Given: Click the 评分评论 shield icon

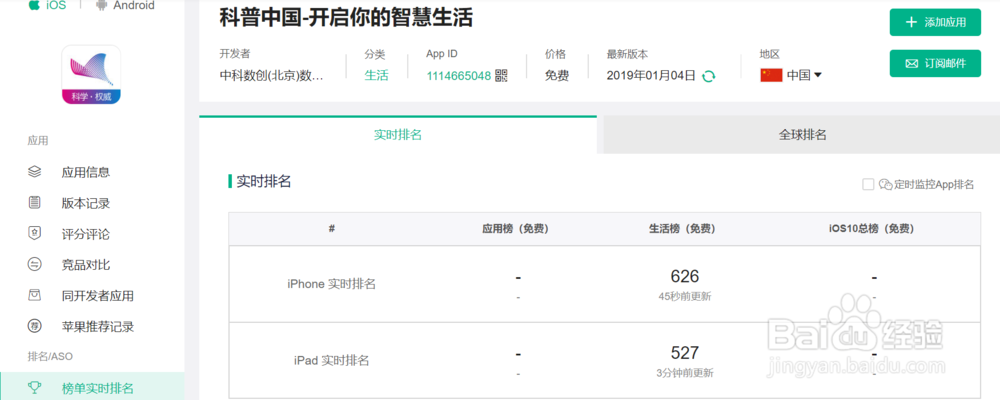Looking at the screenshot, I should tap(34, 233).
